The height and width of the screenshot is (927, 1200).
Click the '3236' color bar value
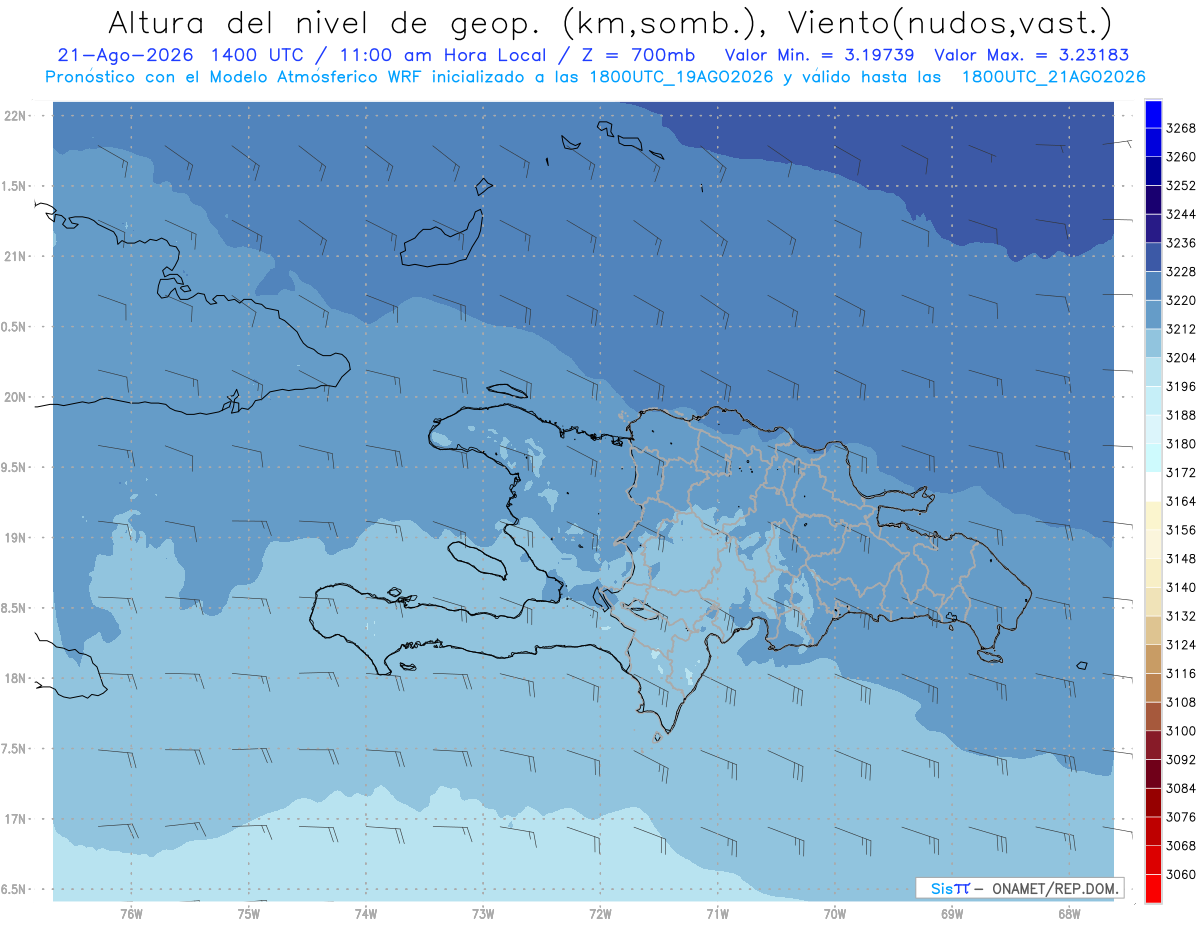[1180, 243]
